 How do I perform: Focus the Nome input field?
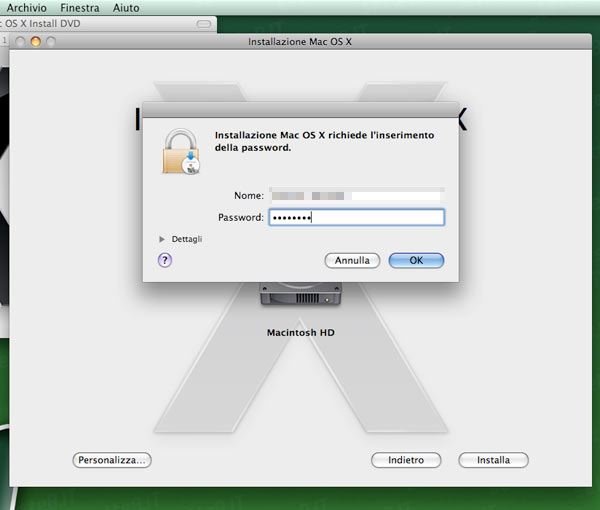357,196
